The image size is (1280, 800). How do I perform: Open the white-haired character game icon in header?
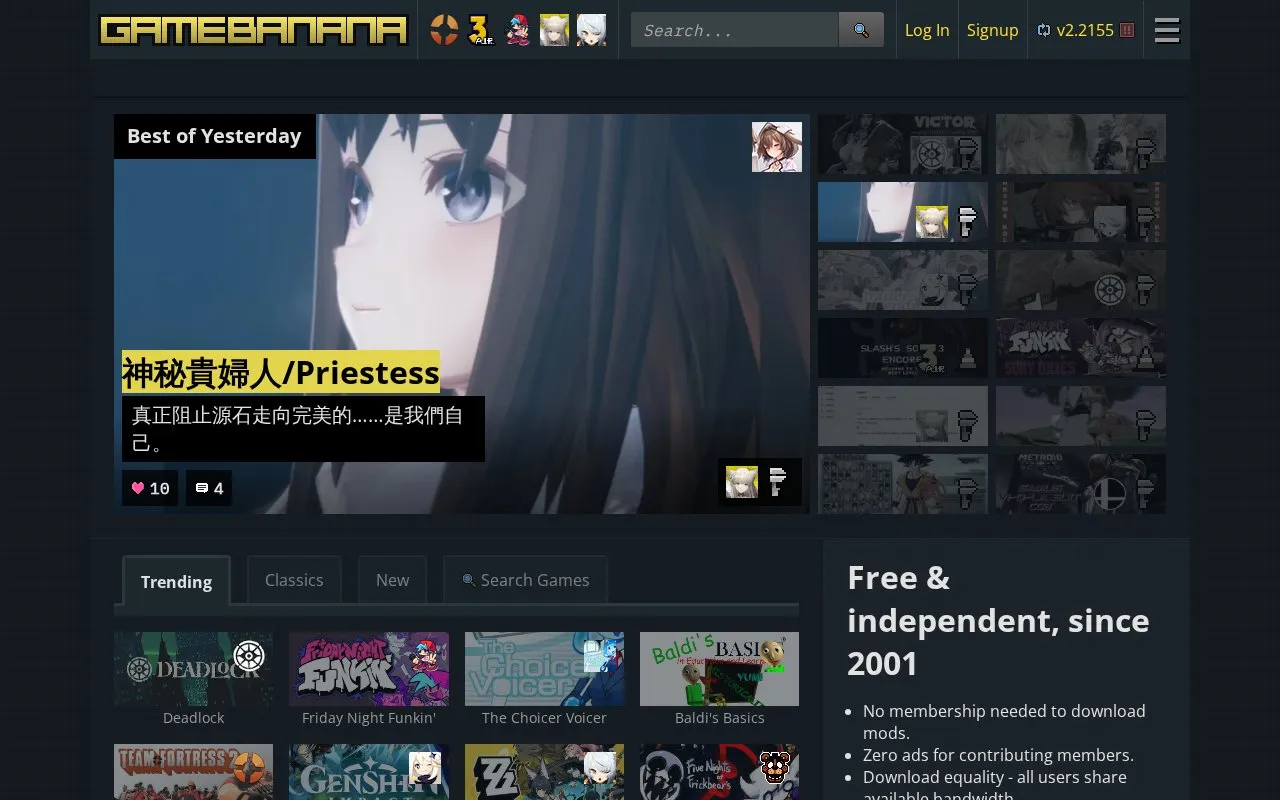click(592, 30)
